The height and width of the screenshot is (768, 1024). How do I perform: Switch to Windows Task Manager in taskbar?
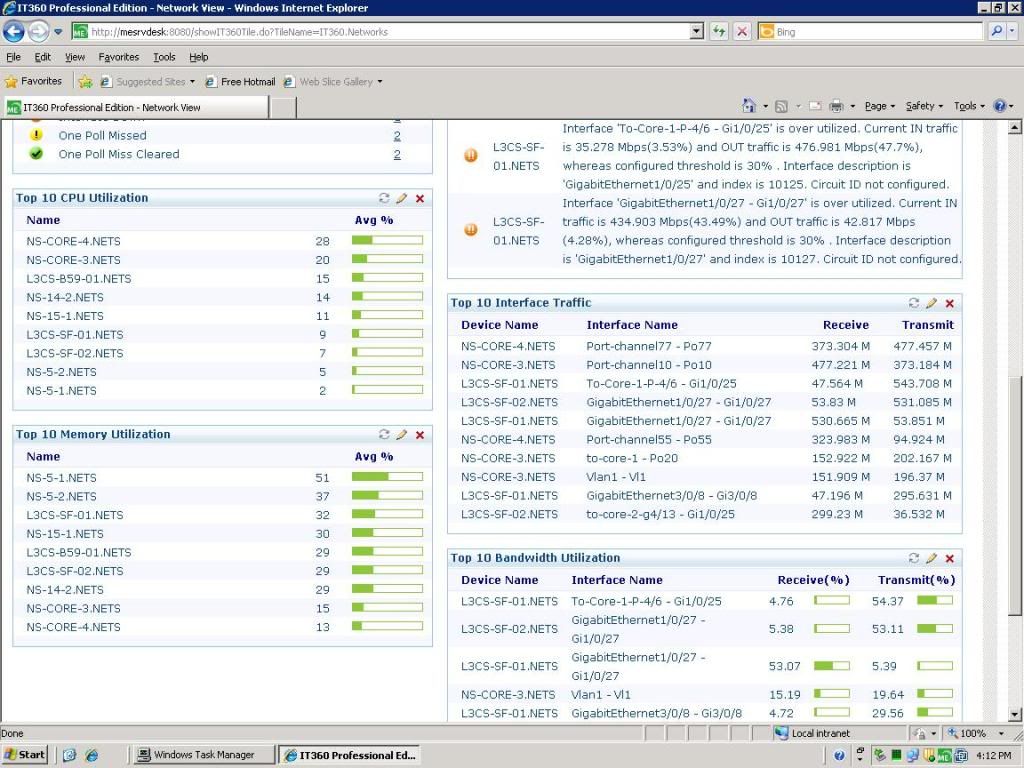click(204, 755)
